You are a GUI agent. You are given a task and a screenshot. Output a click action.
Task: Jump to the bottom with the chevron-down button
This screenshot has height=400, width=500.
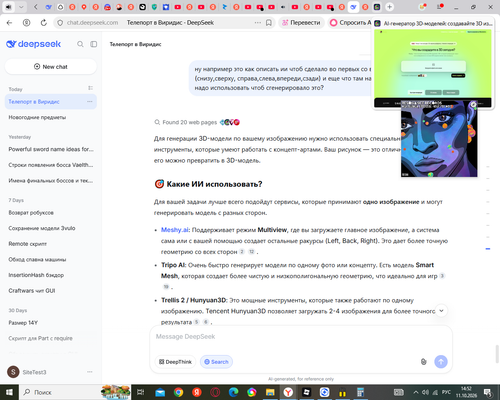(441, 311)
